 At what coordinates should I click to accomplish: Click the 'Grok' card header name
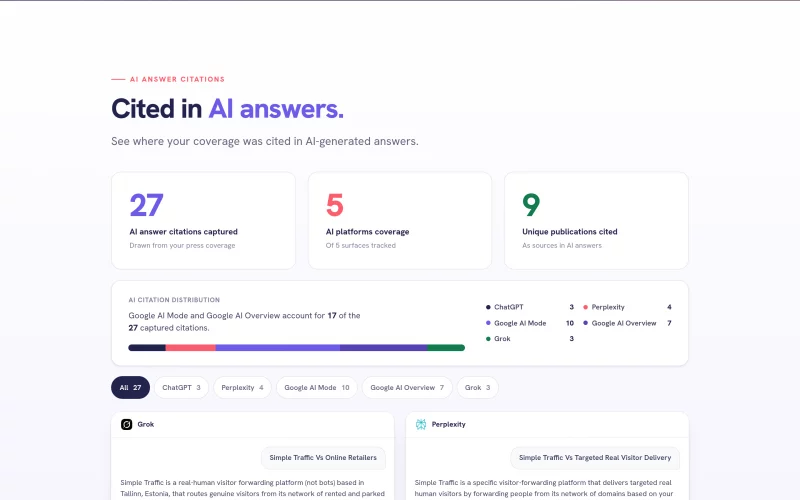(145, 424)
